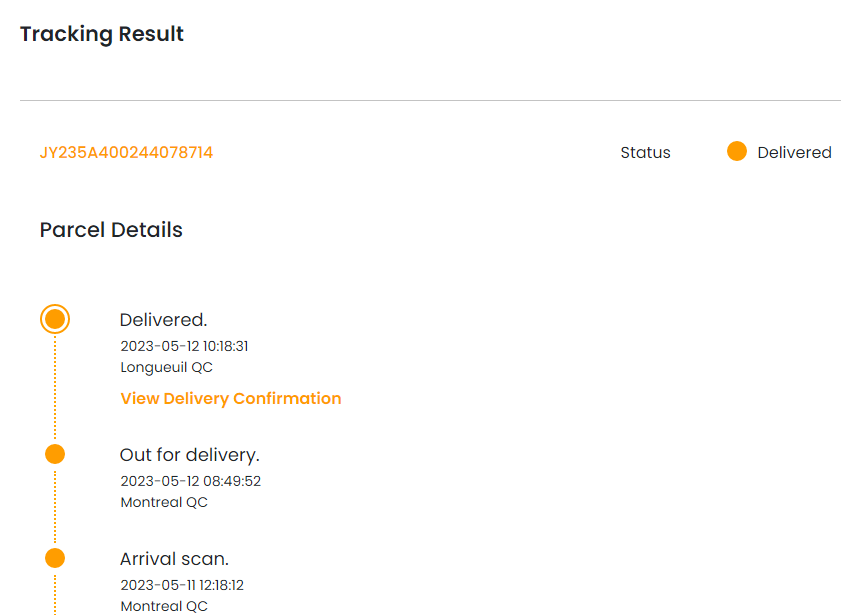This screenshot has width=841, height=615.
Task: Click the Out for delivery timeline dot
Action: point(55,454)
